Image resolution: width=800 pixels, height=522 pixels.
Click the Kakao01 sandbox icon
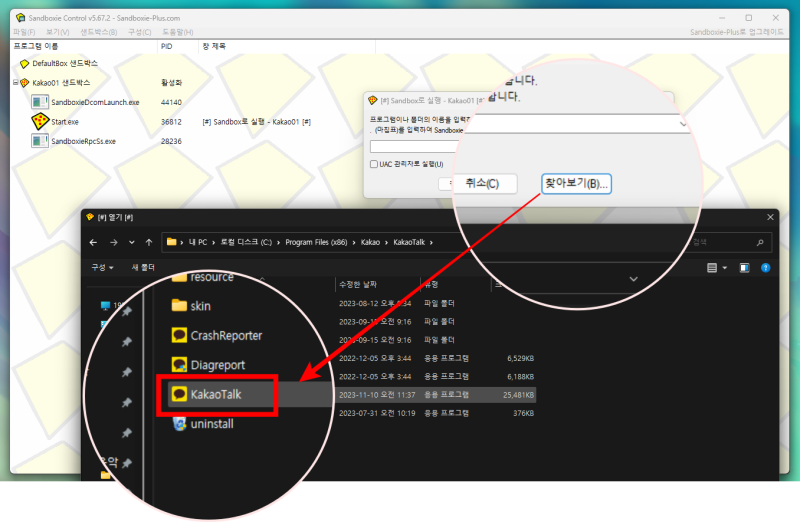[24, 83]
